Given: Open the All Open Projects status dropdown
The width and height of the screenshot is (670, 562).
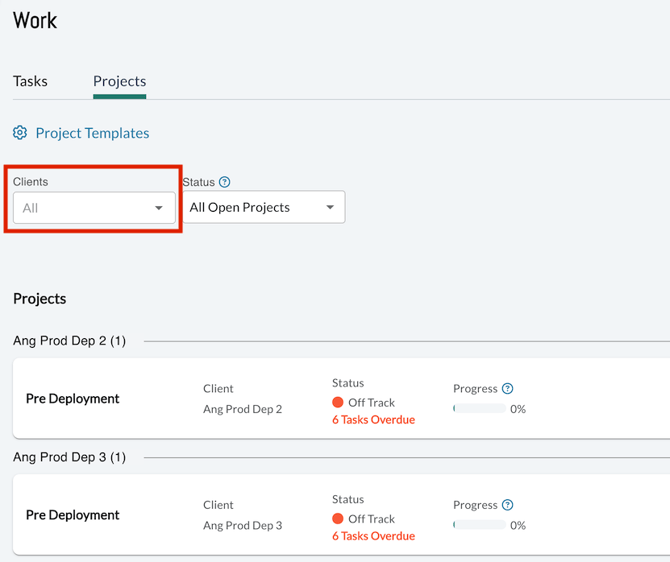Looking at the screenshot, I should point(264,207).
